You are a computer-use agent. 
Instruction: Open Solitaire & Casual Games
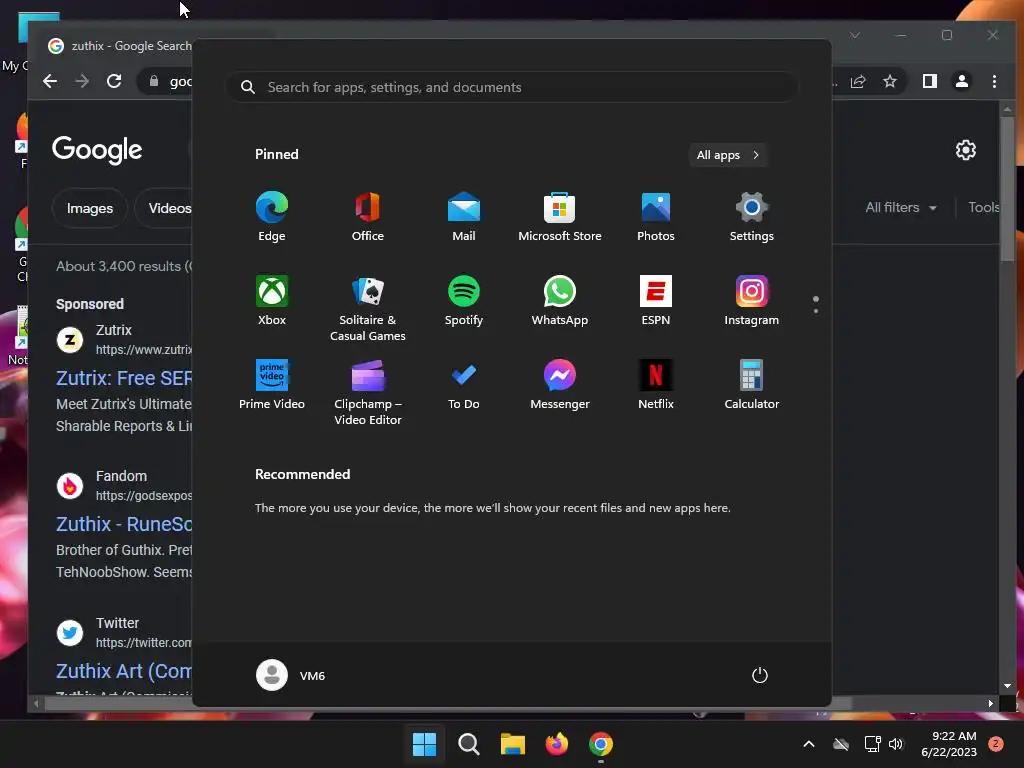click(368, 308)
